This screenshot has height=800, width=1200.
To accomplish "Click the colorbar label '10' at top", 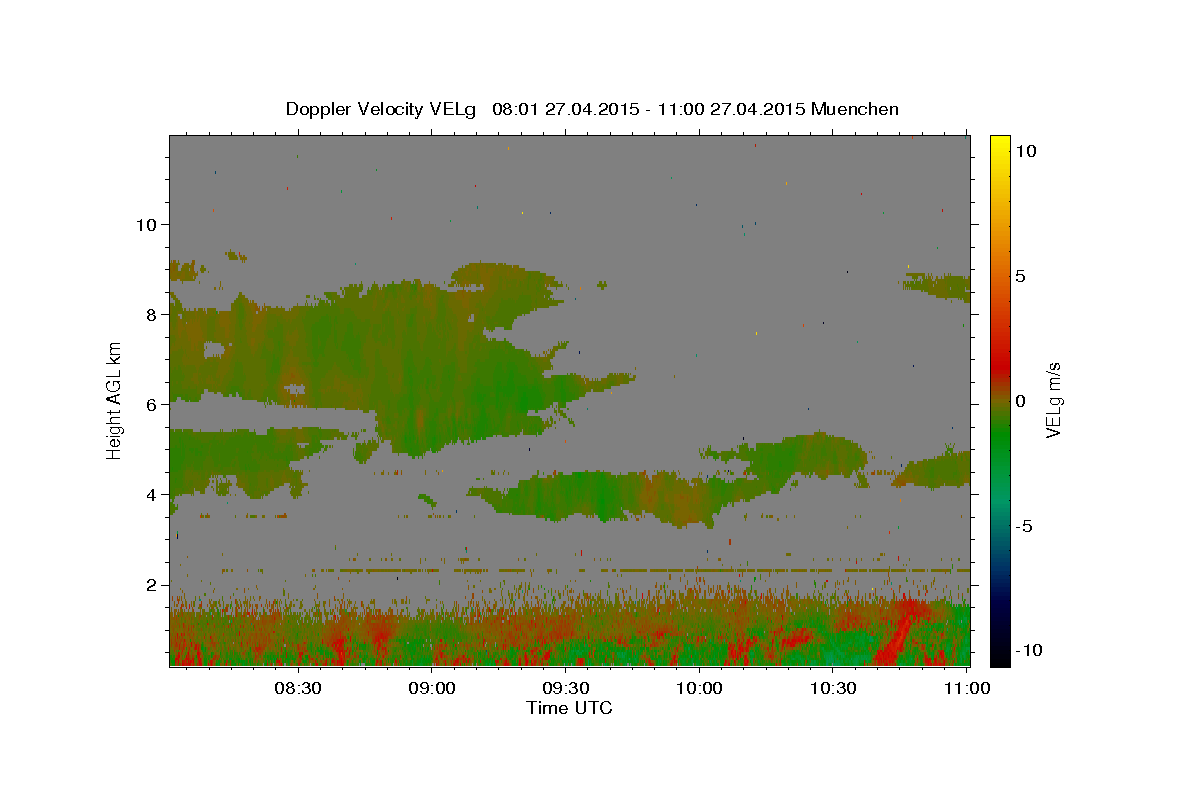I will point(1025,150).
